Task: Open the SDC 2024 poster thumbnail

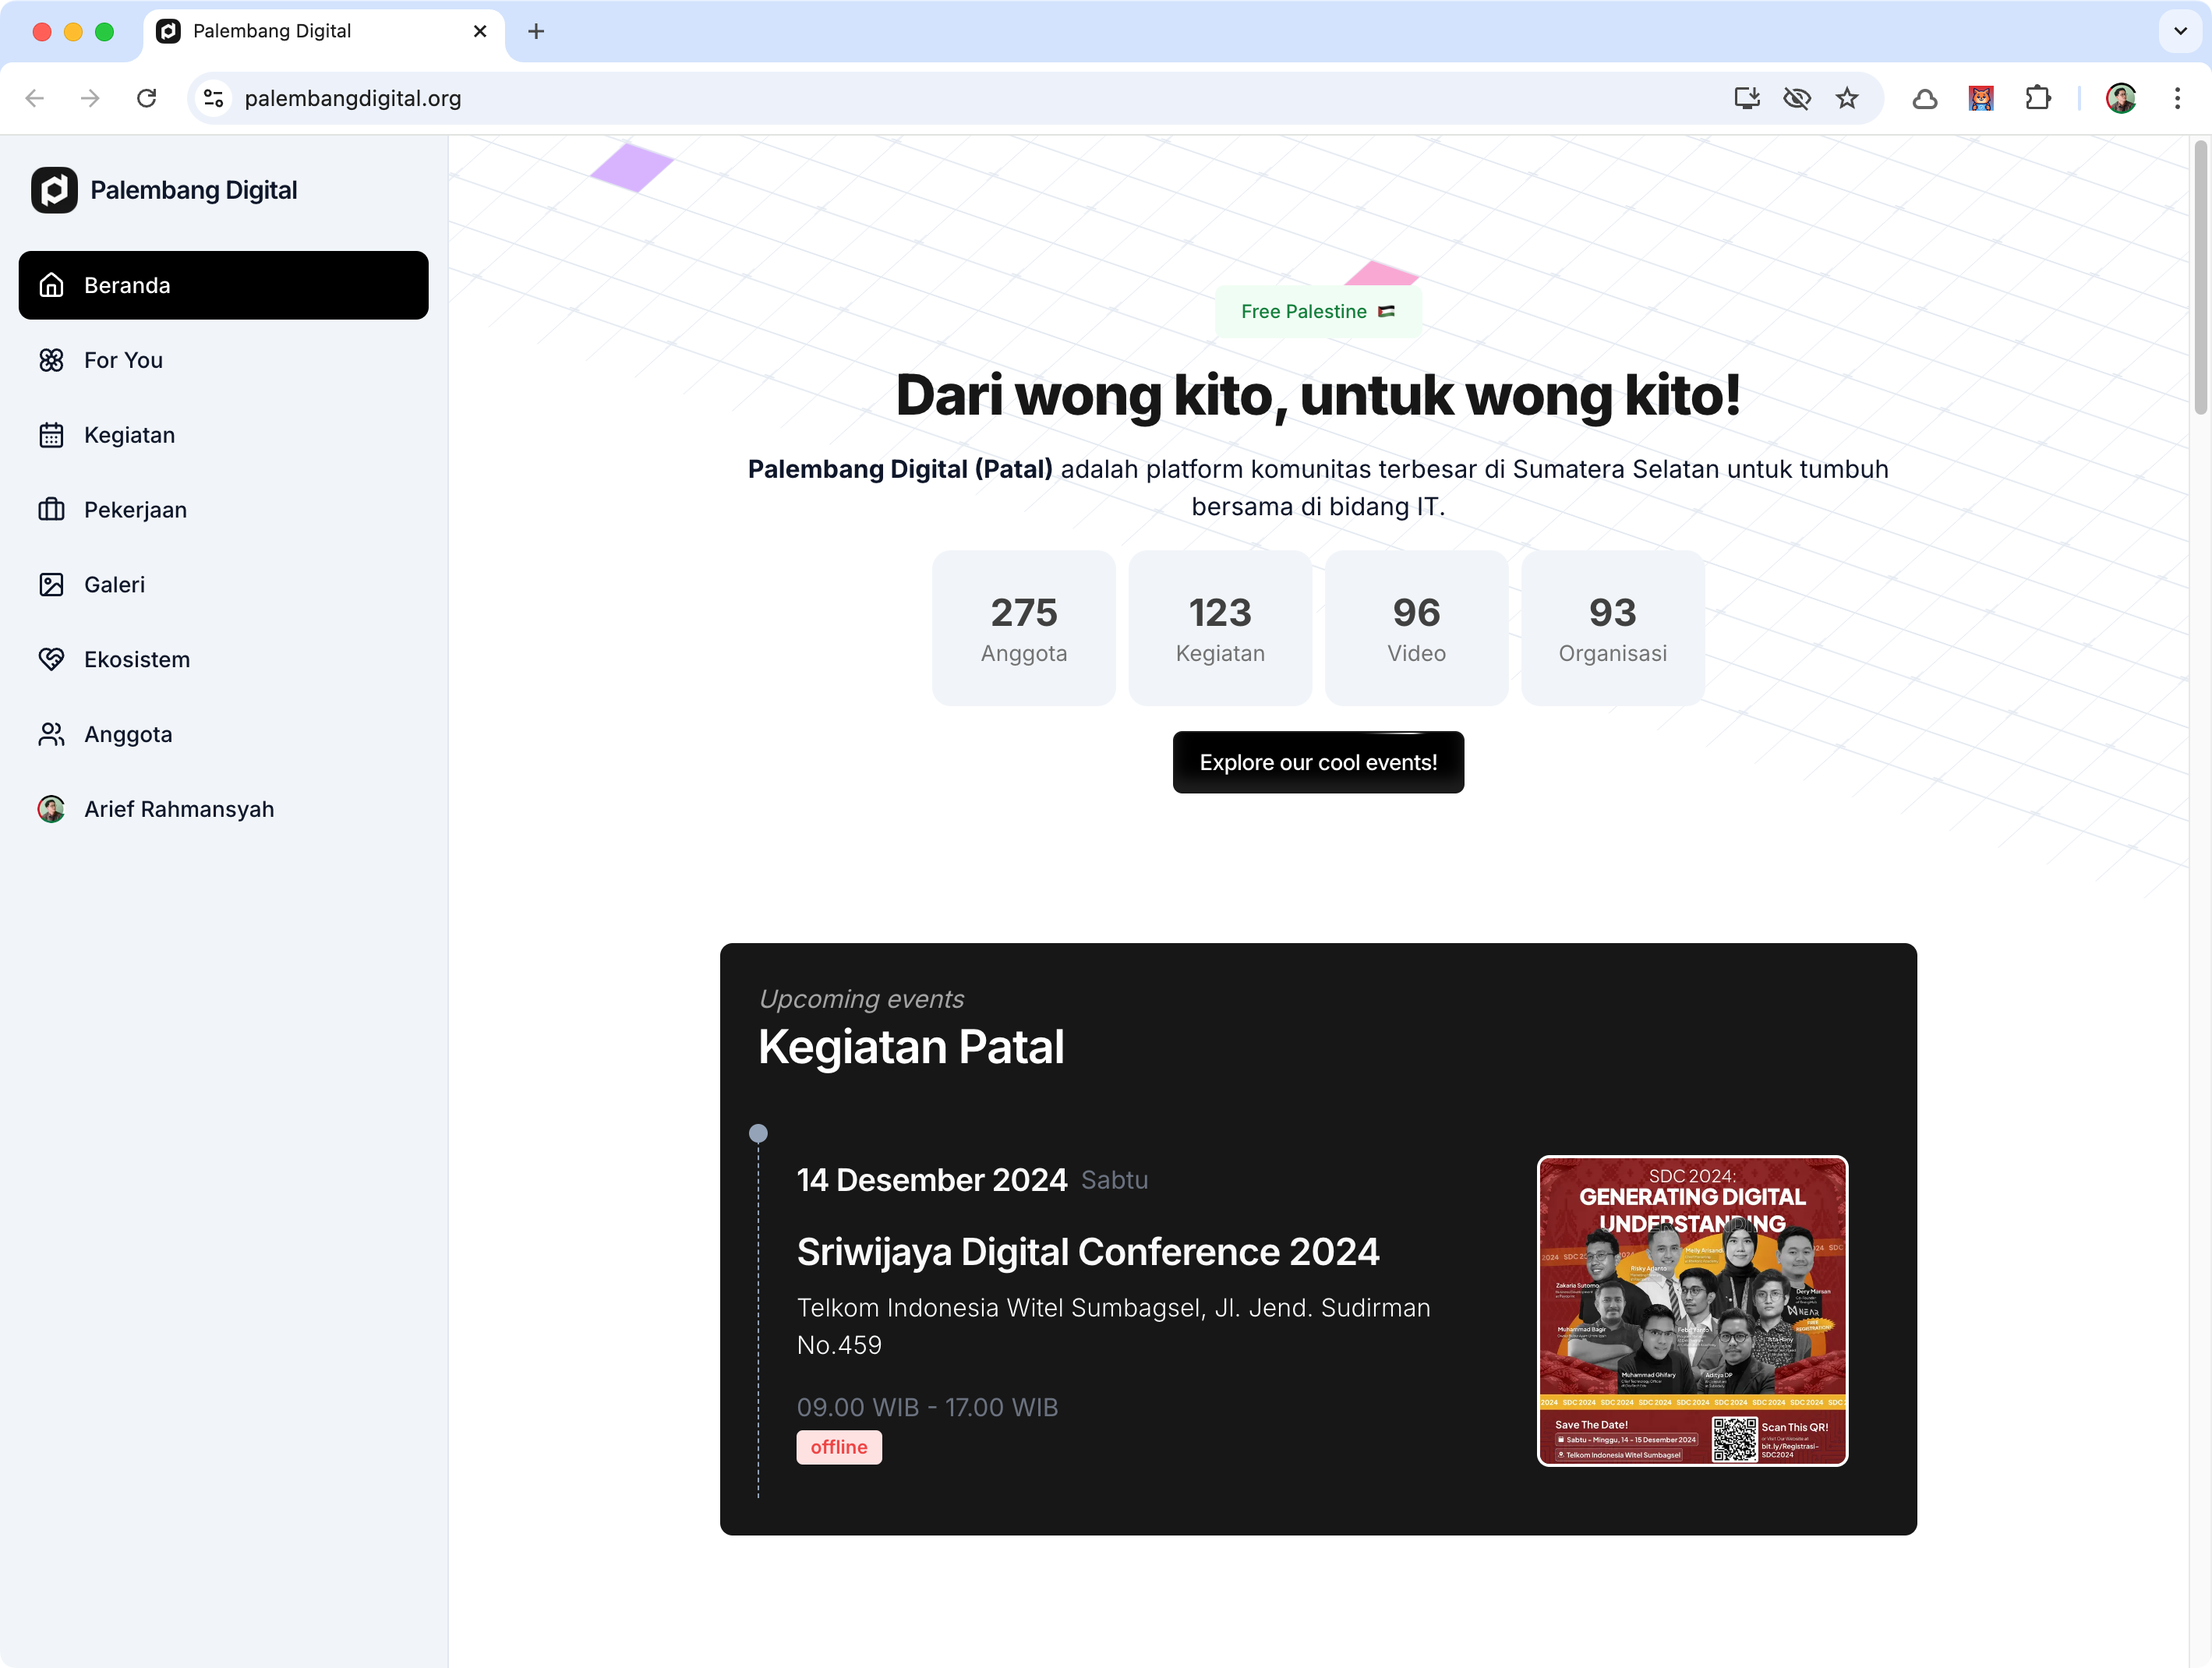Action: [x=1691, y=1310]
